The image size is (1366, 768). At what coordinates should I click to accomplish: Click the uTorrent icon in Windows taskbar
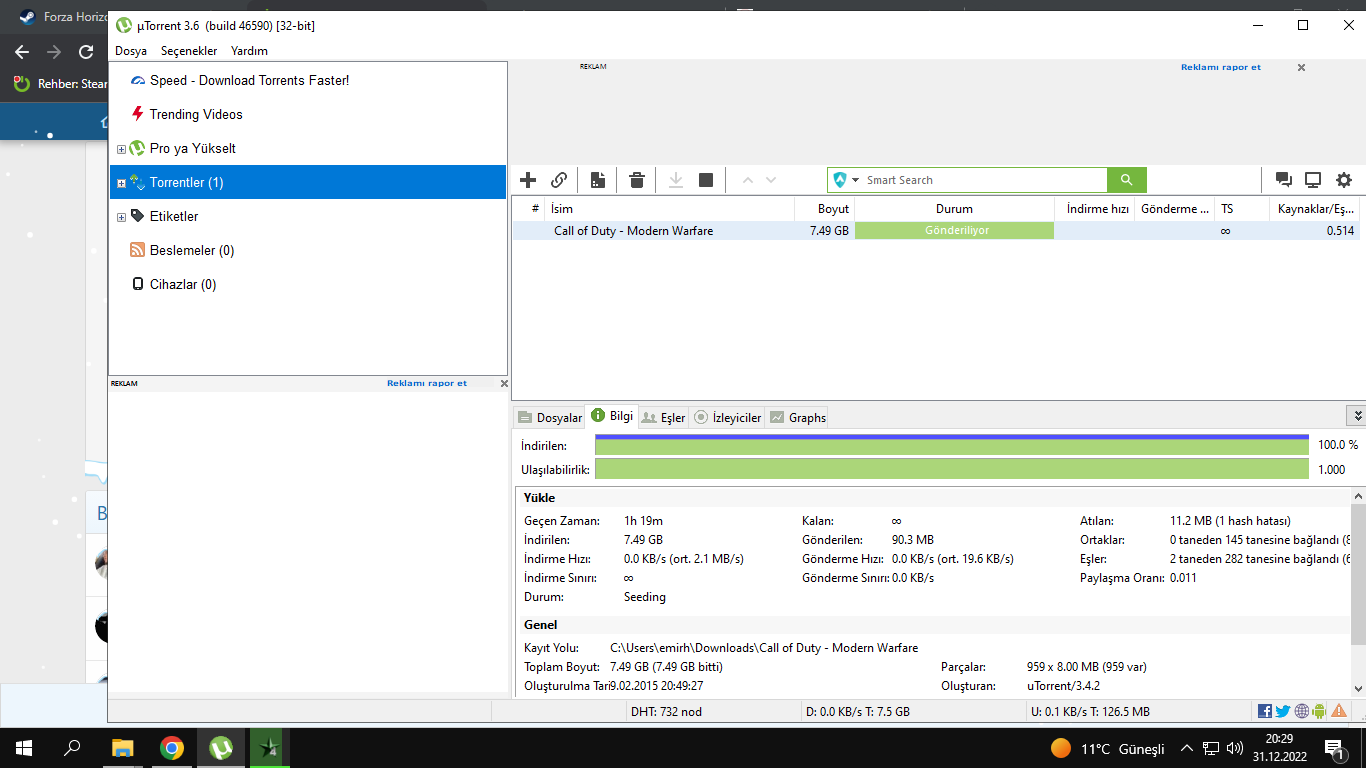tap(221, 747)
